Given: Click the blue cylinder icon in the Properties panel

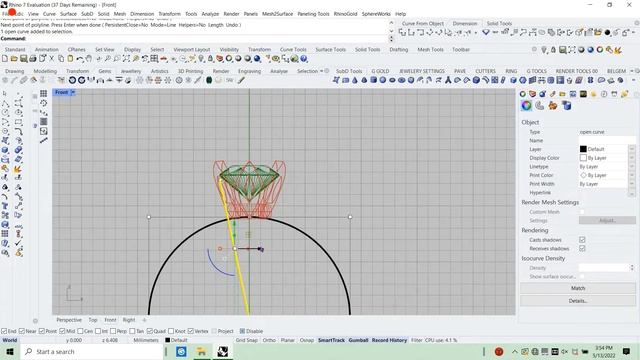Looking at the screenshot, I should [x=567, y=106].
